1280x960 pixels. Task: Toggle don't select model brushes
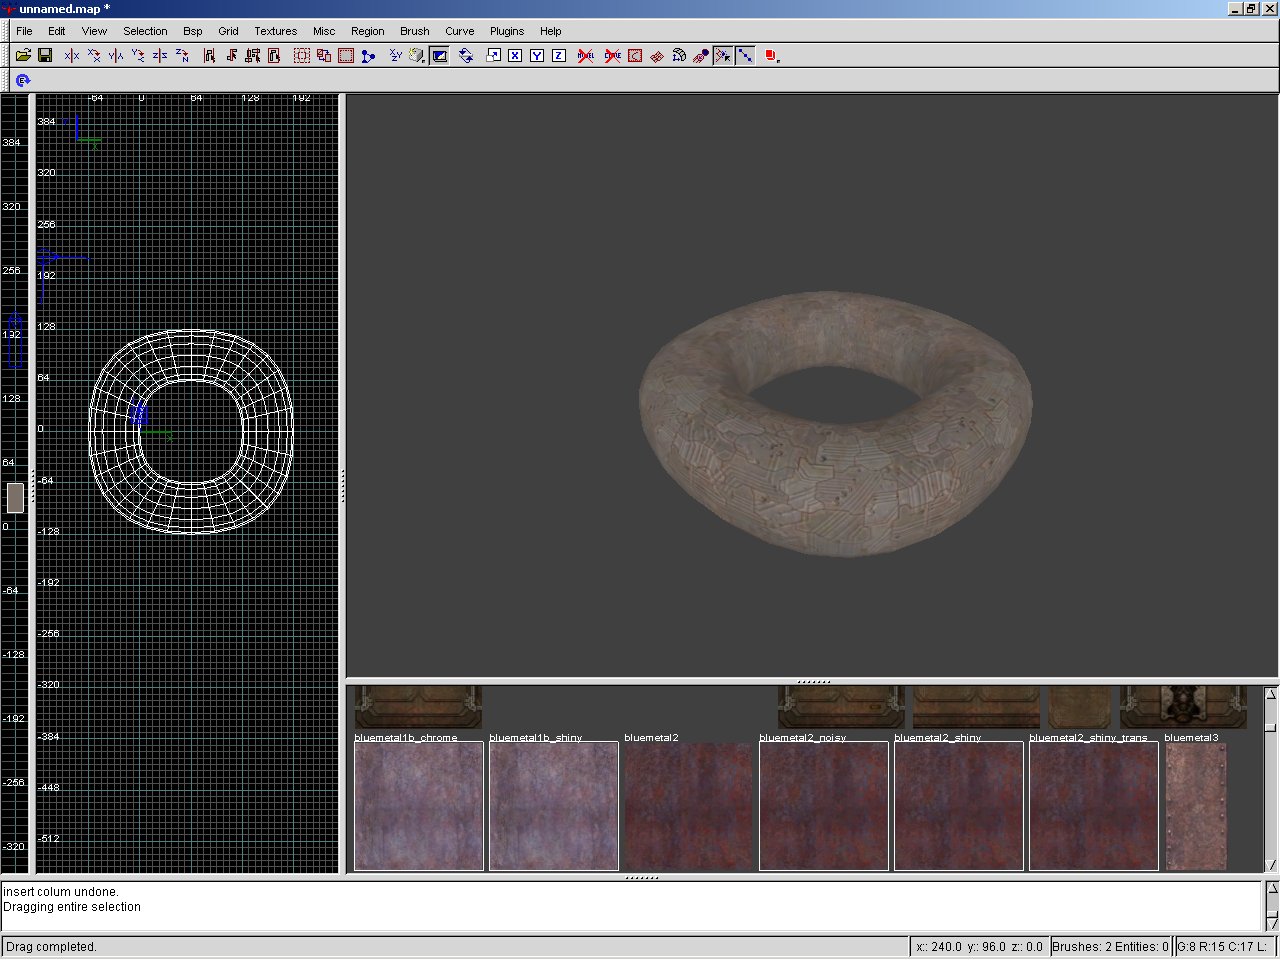[586, 56]
